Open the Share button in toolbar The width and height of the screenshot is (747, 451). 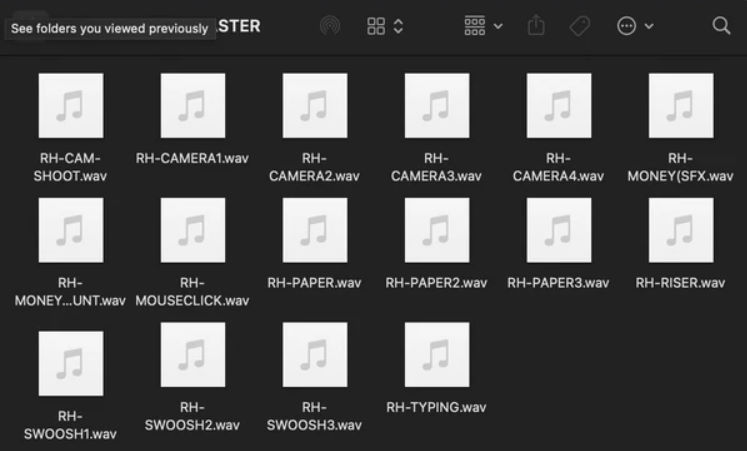point(536,26)
